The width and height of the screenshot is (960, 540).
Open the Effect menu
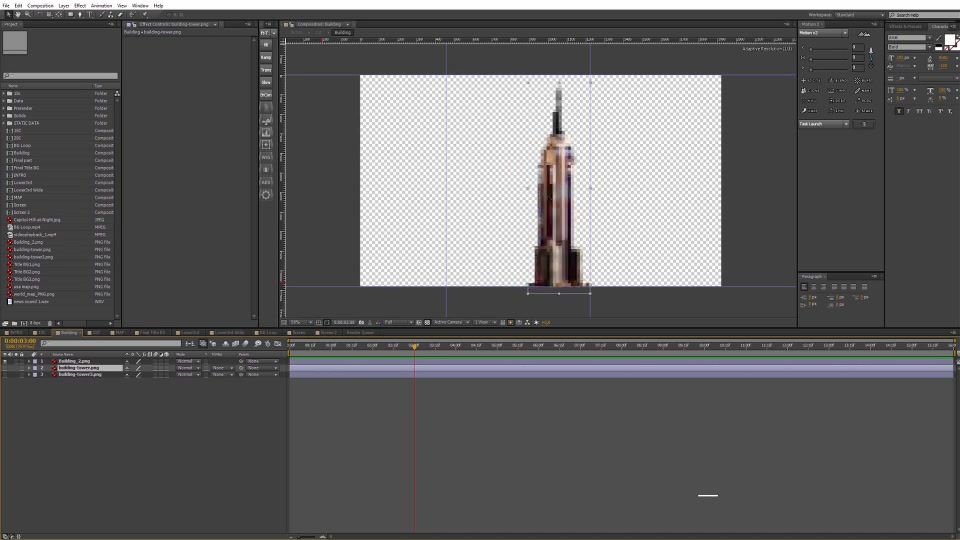pyautogui.click(x=80, y=6)
